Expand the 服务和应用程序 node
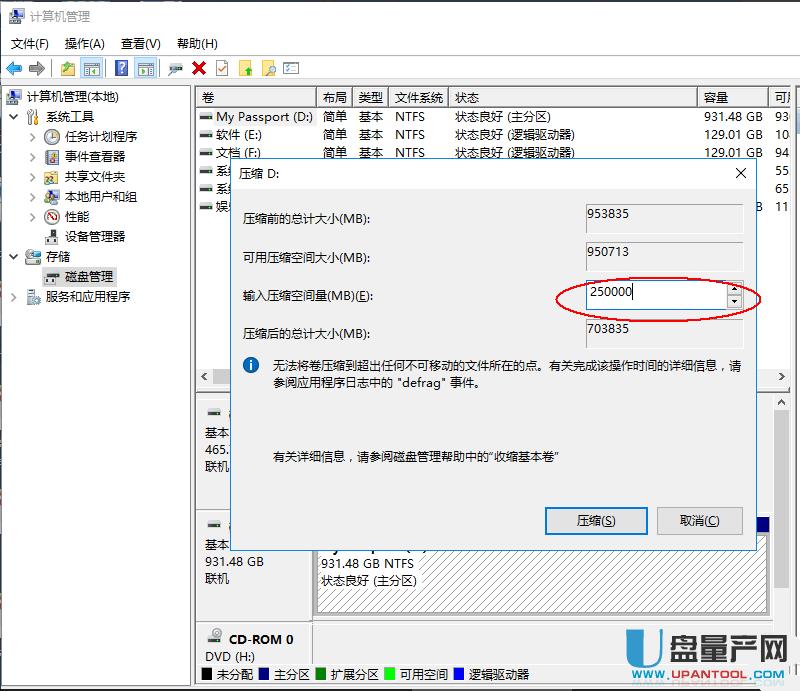This screenshot has height=691, width=800. 13,297
